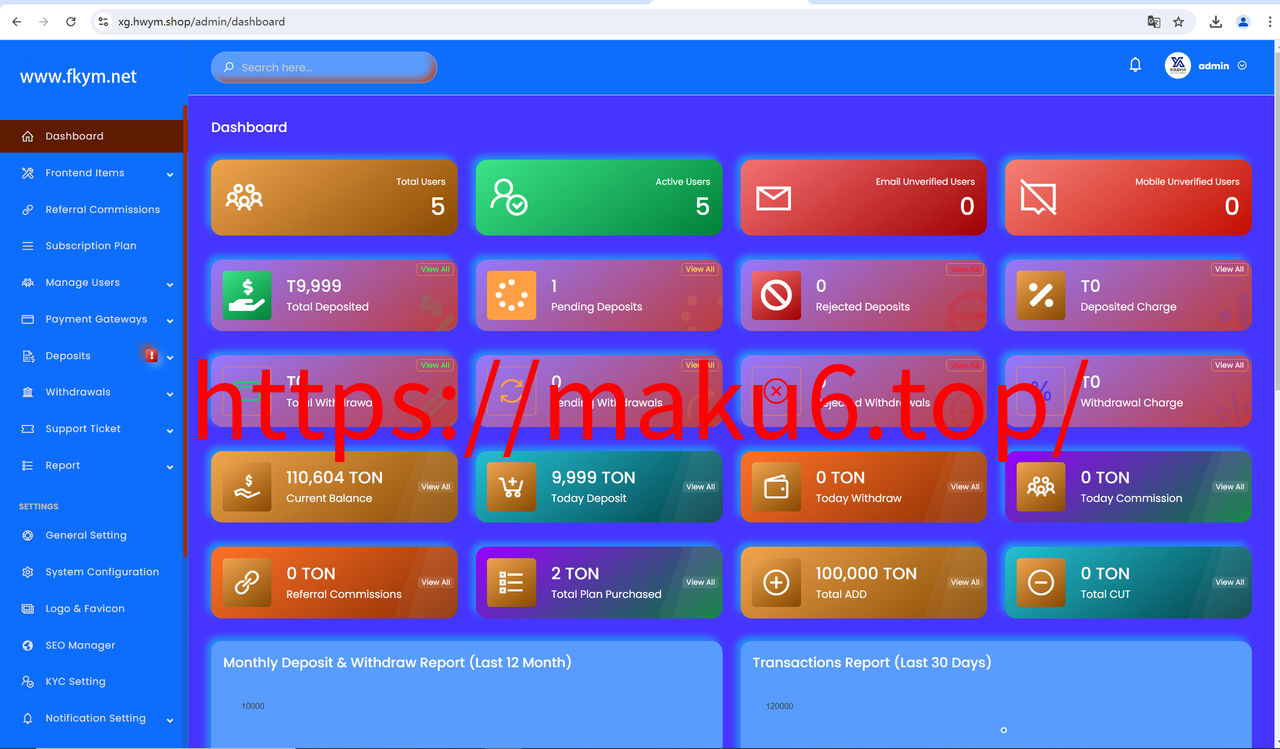
Task: Click the Mobile Unverified Users icon
Action: point(1038,197)
